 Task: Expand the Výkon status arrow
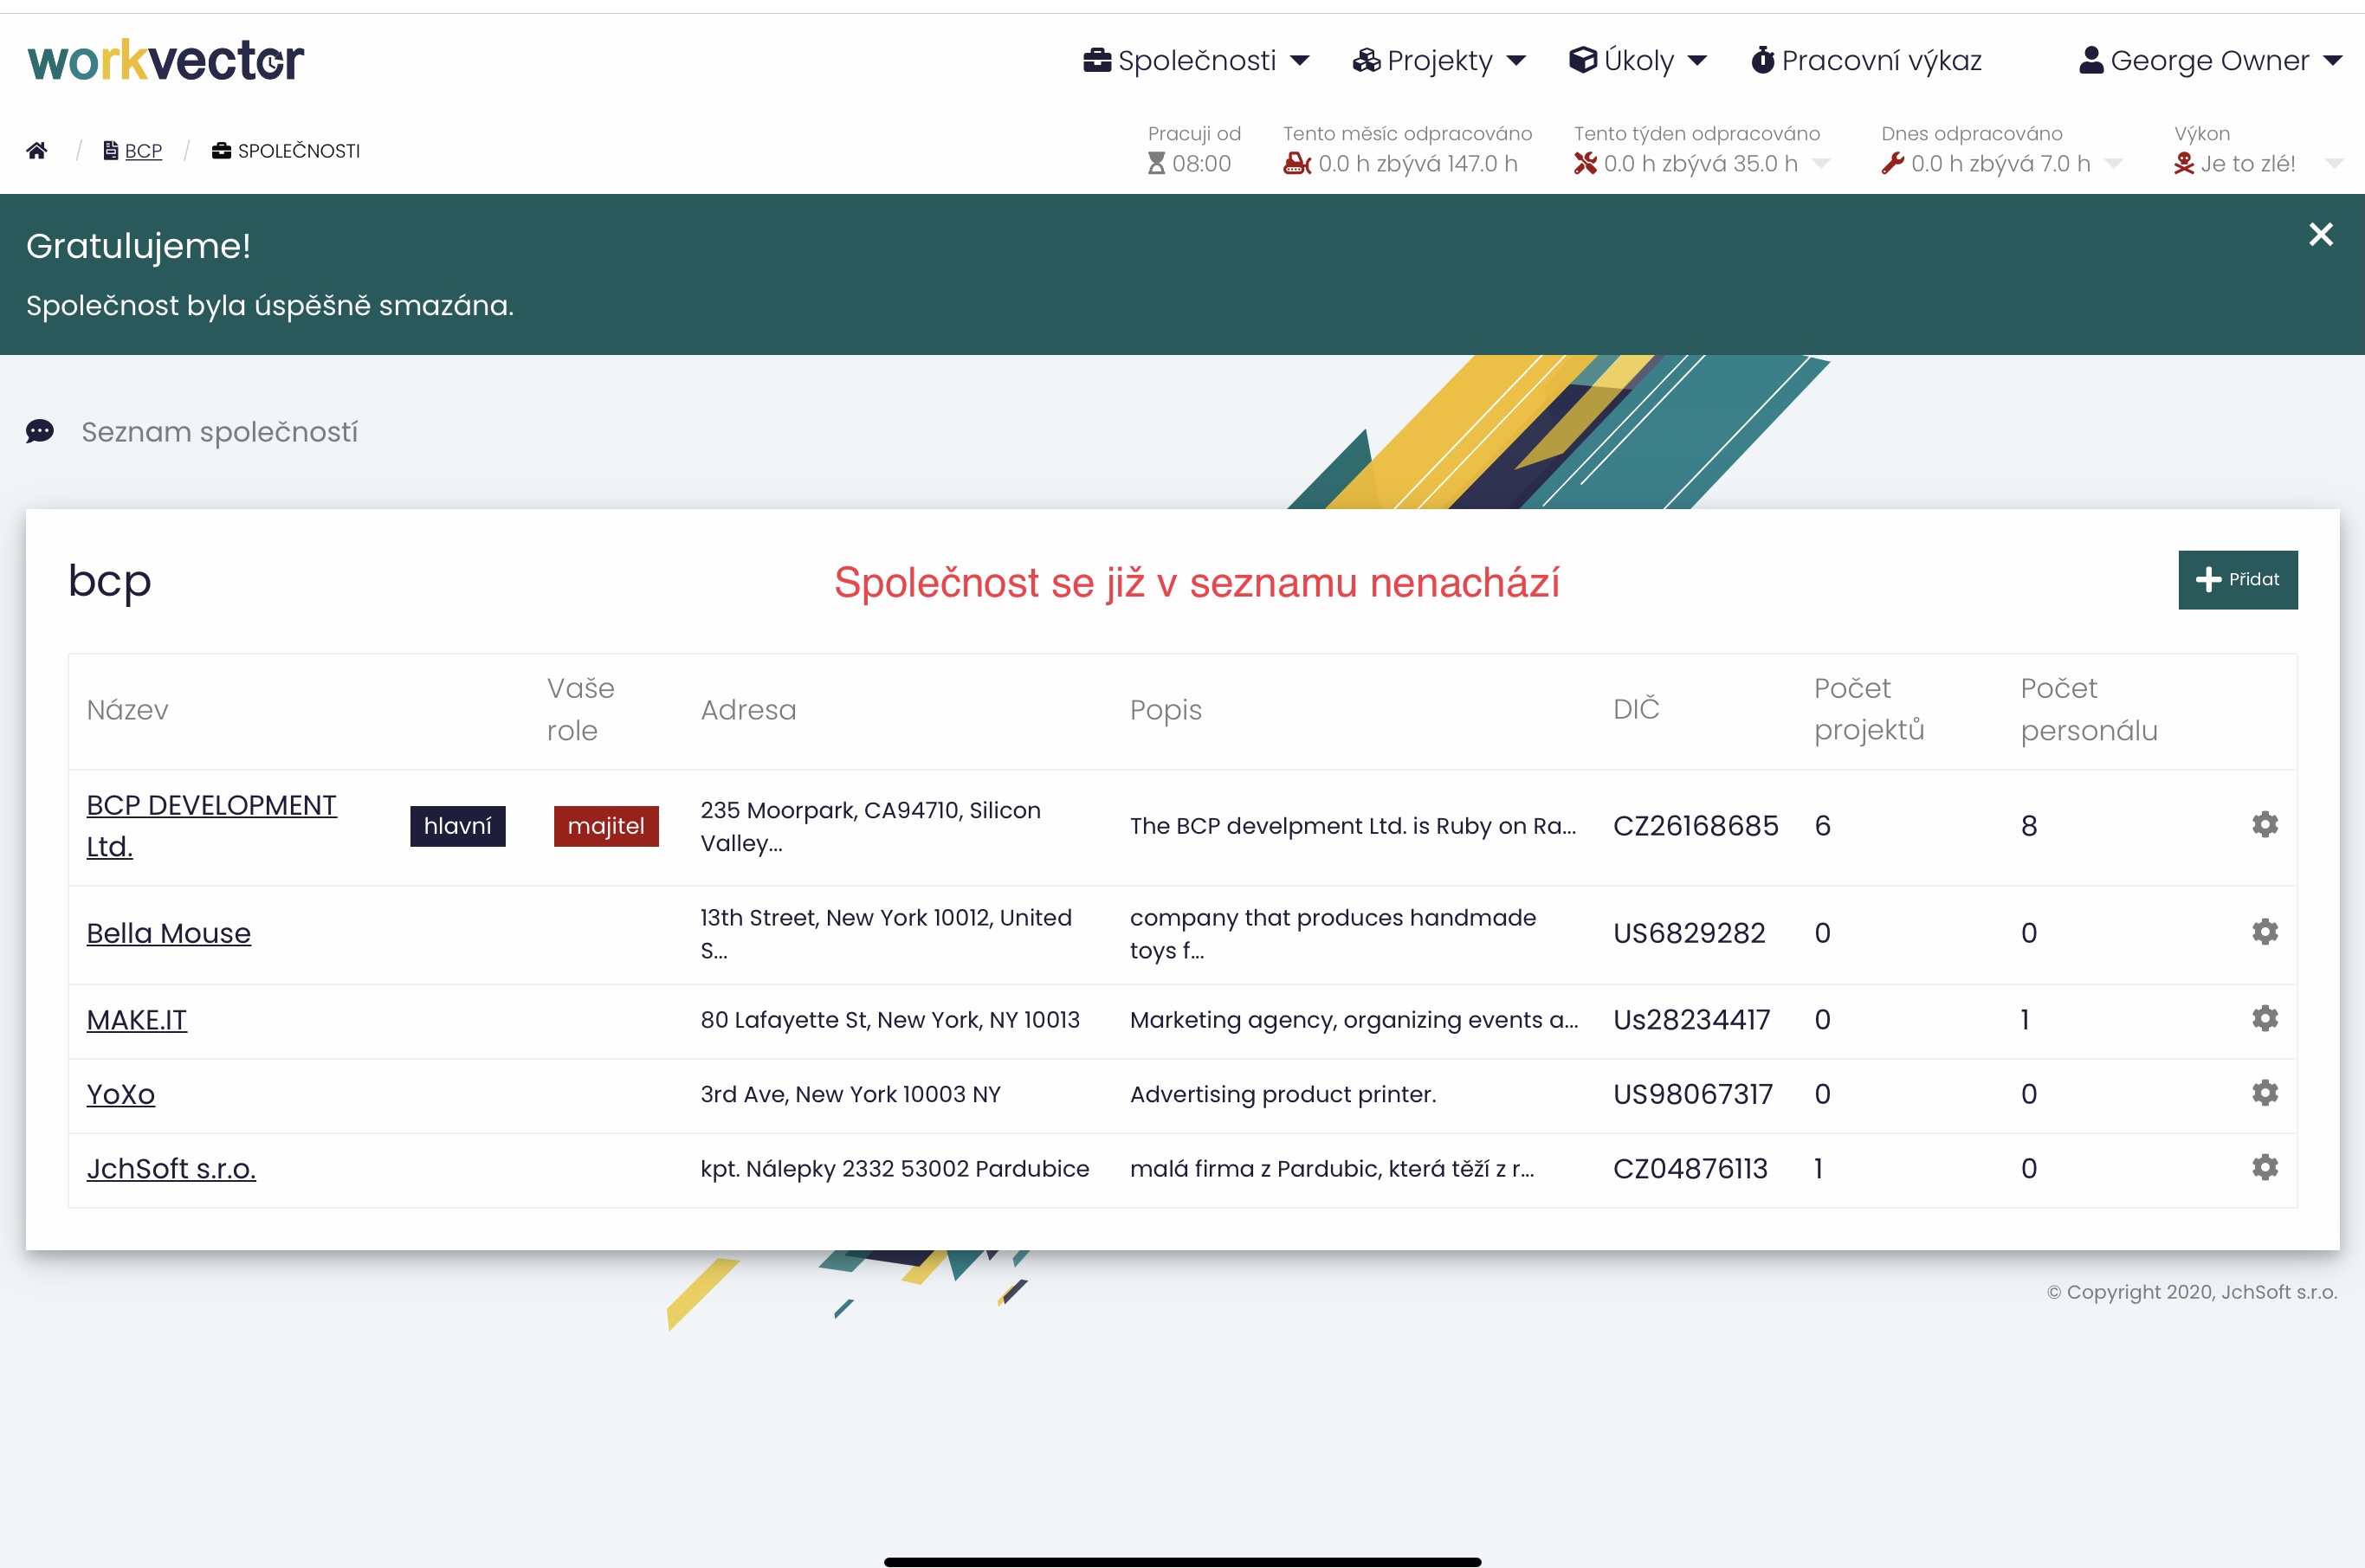2333,164
